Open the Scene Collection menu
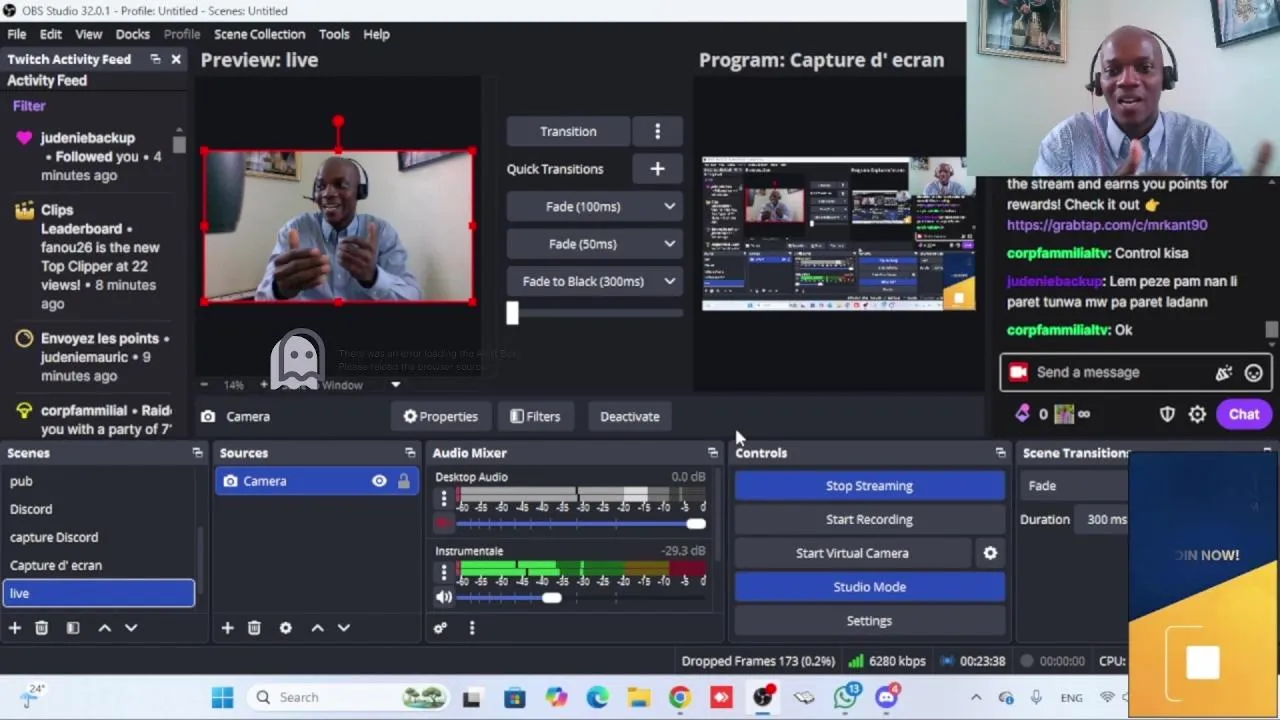This screenshot has width=1280, height=720. click(259, 34)
